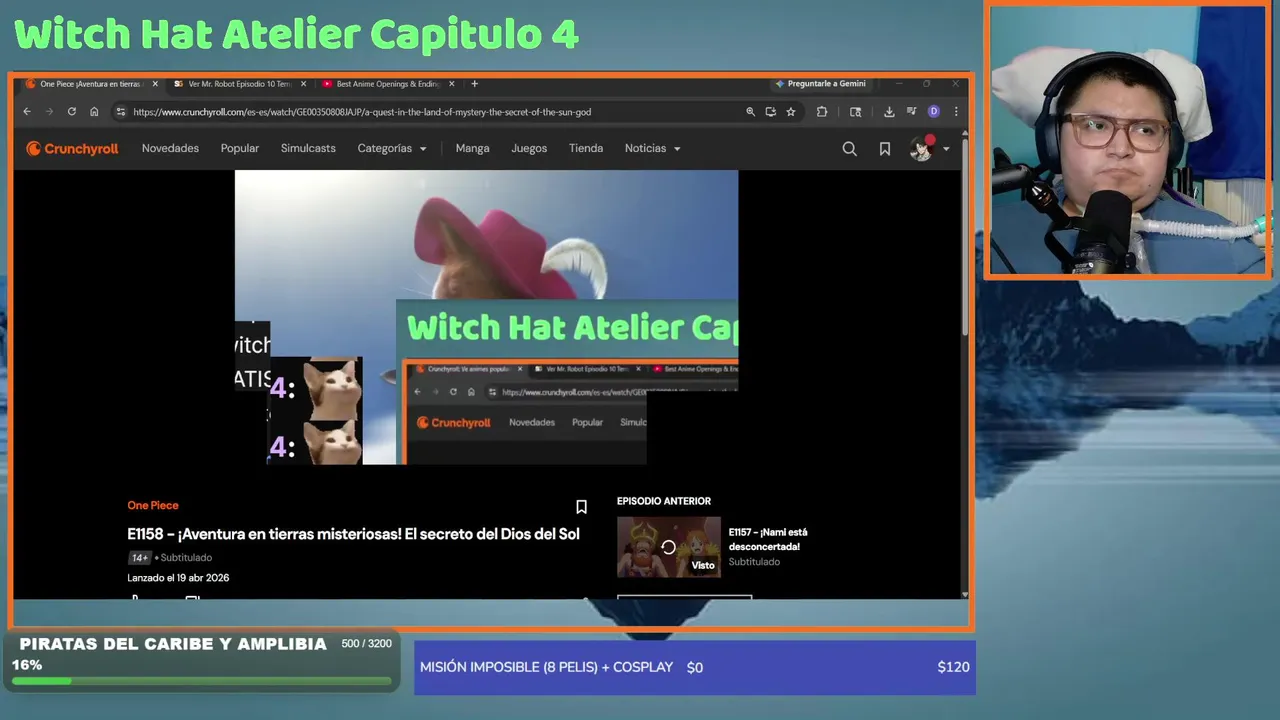This screenshot has width=1280, height=720.
Task: Open the browser home page icon
Action: 94,112
